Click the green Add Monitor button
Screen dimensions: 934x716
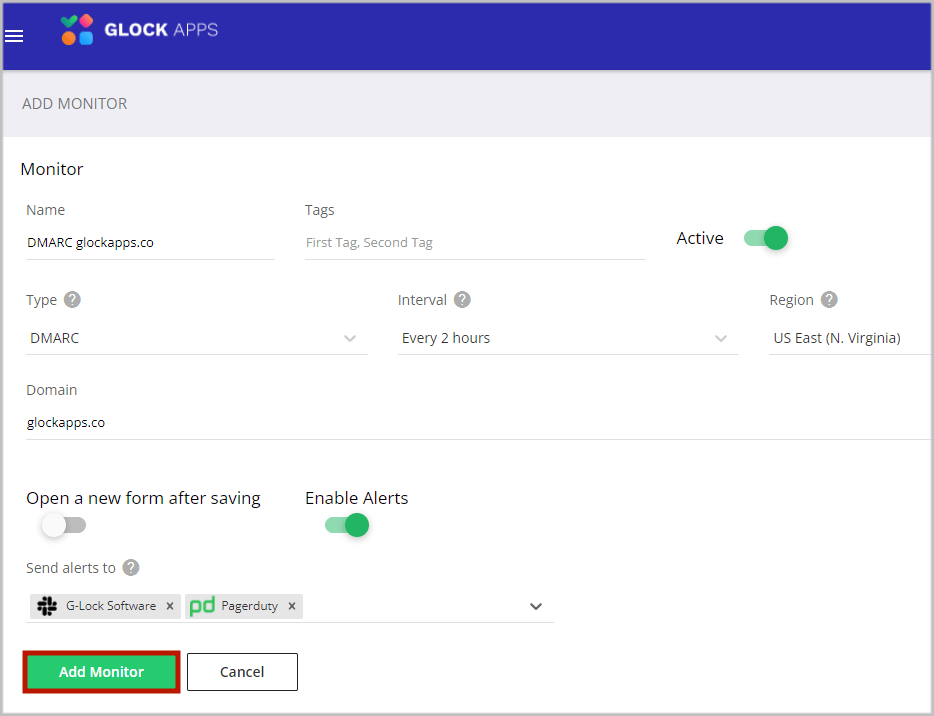click(x=101, y=672)
